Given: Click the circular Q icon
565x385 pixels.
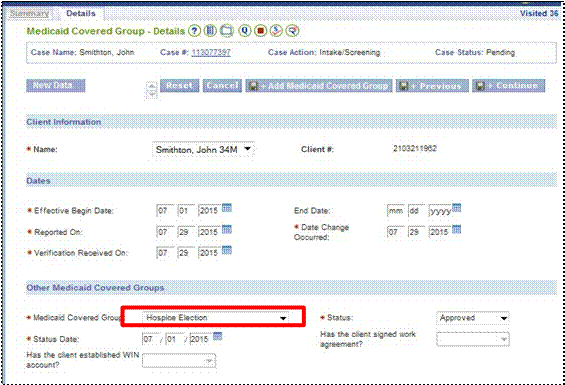Looking at the screenshot, I should pyautogui.click(x=245, y=31).
